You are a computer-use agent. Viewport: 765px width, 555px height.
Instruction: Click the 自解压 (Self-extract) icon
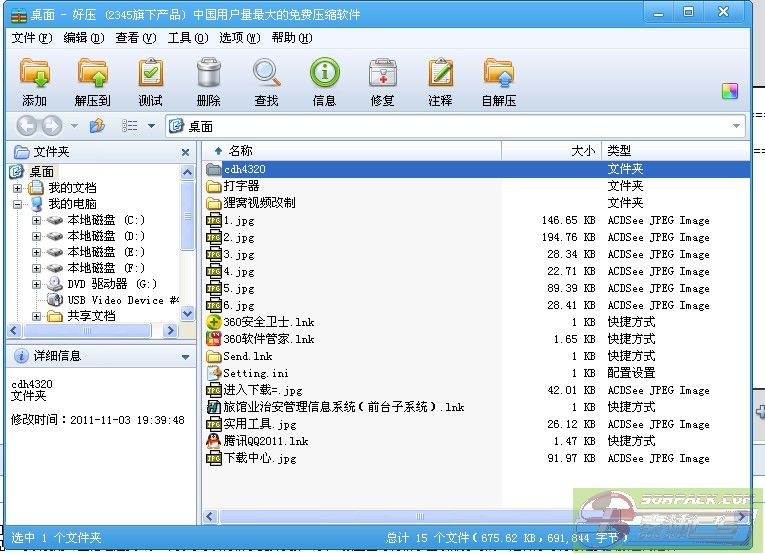pos(498,75)
